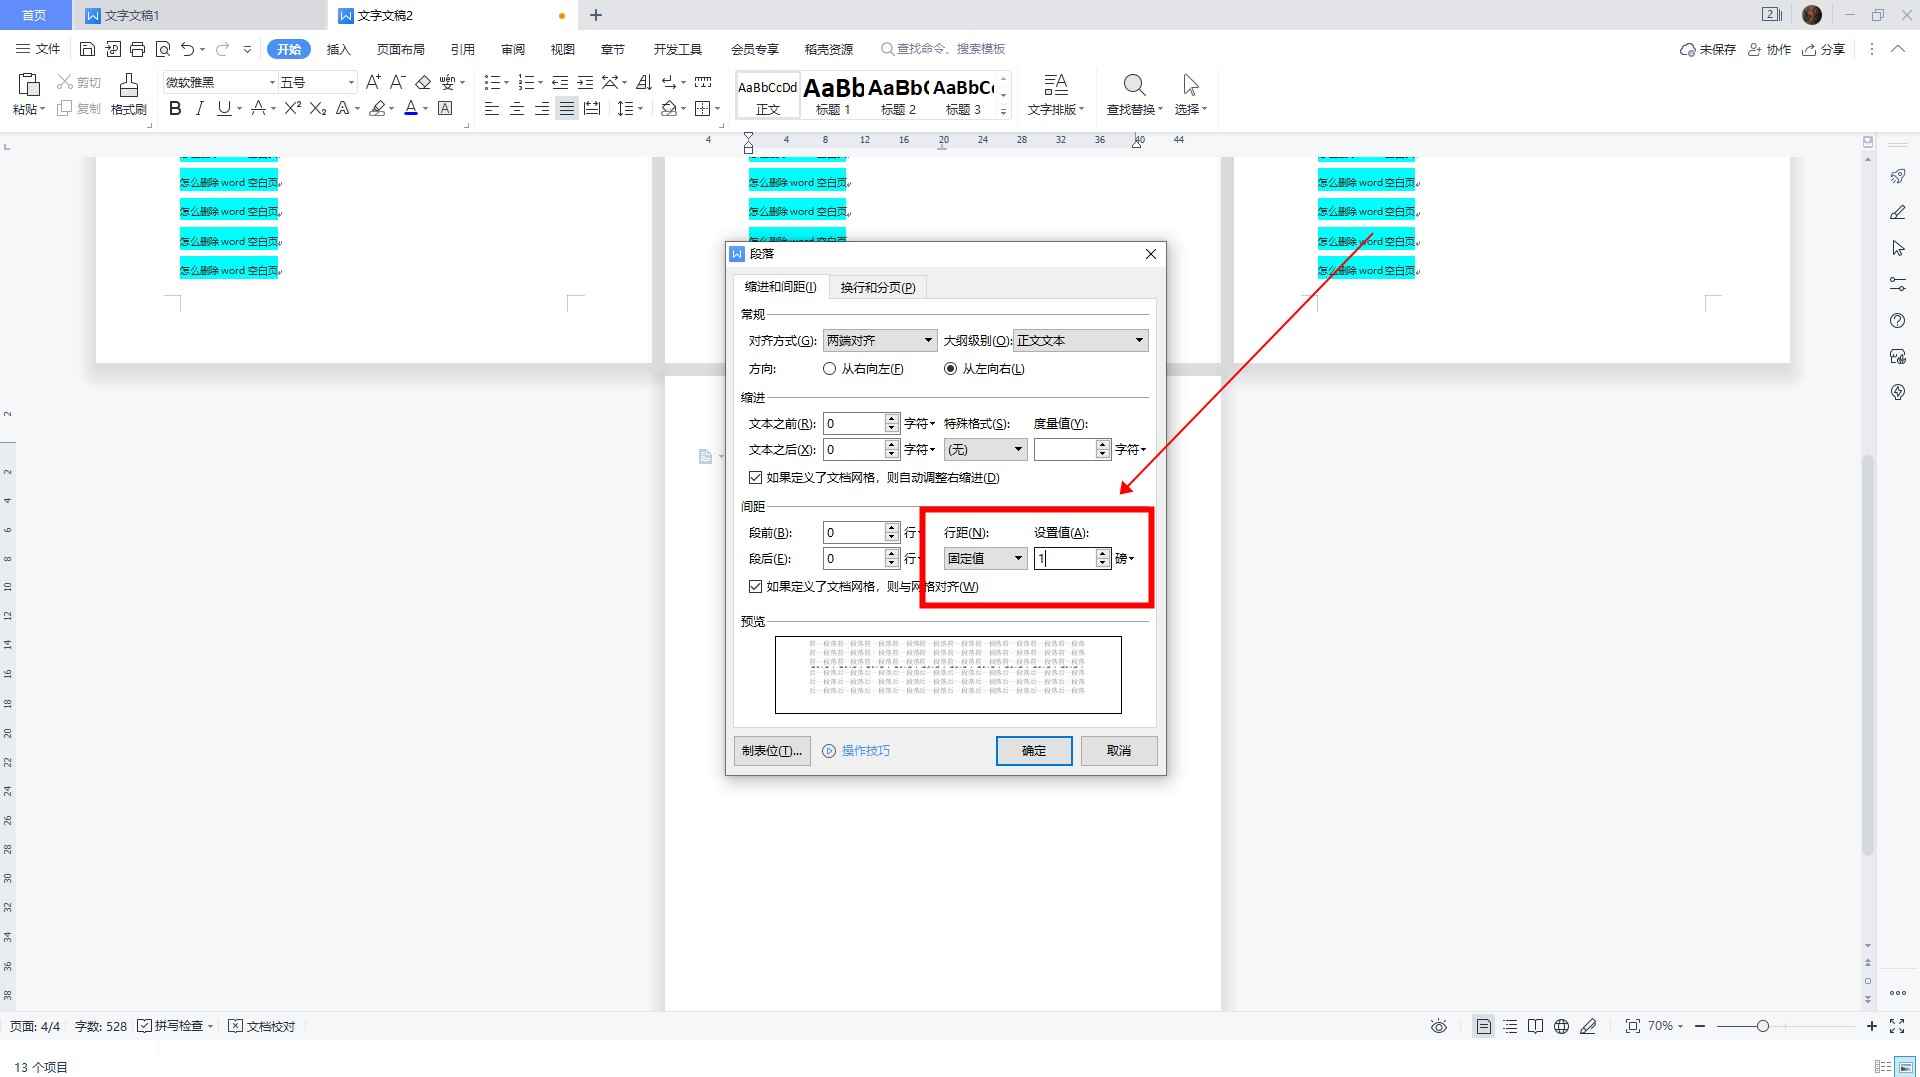Image resolution: width=1920 pixels, height=1077 pixels.
Task: Apply italic formatting from the ribbon
Action: (199, 109)
